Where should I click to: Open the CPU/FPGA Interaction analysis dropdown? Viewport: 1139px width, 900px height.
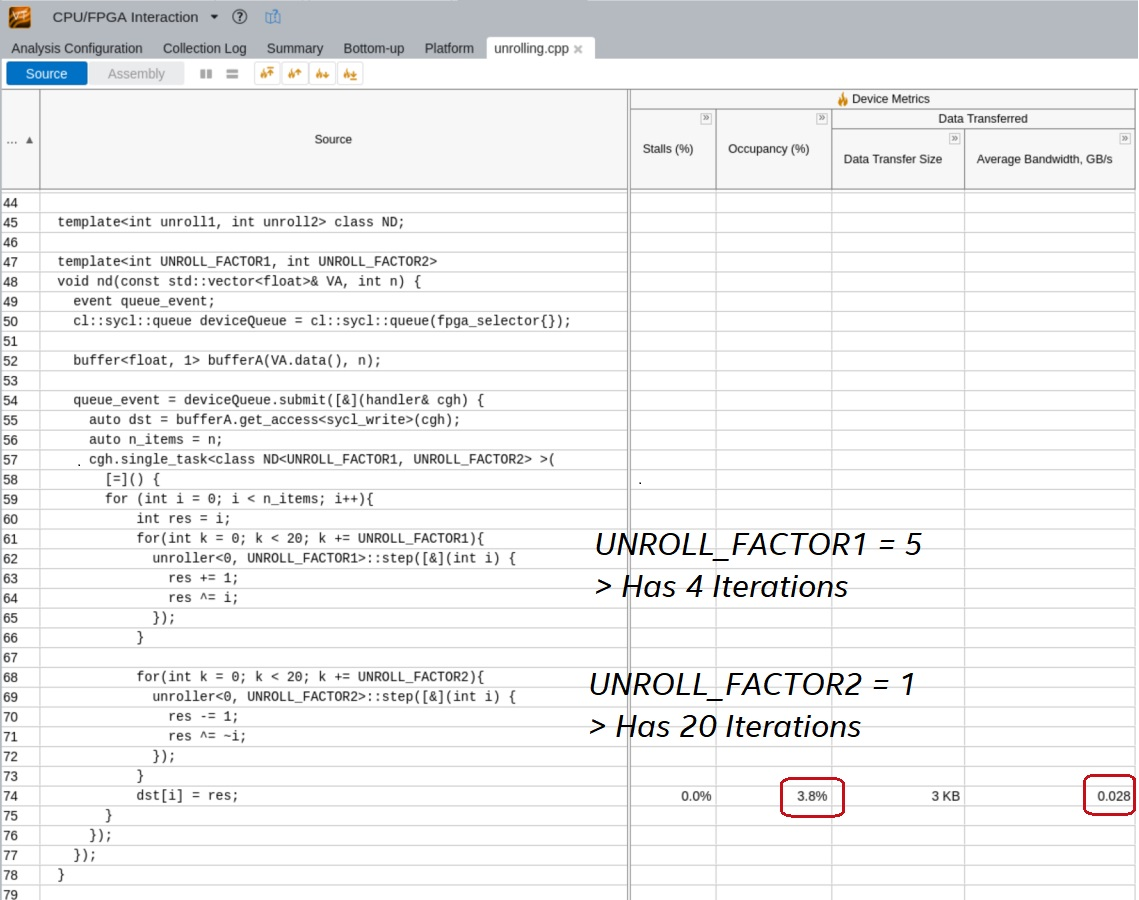point(214,17)
